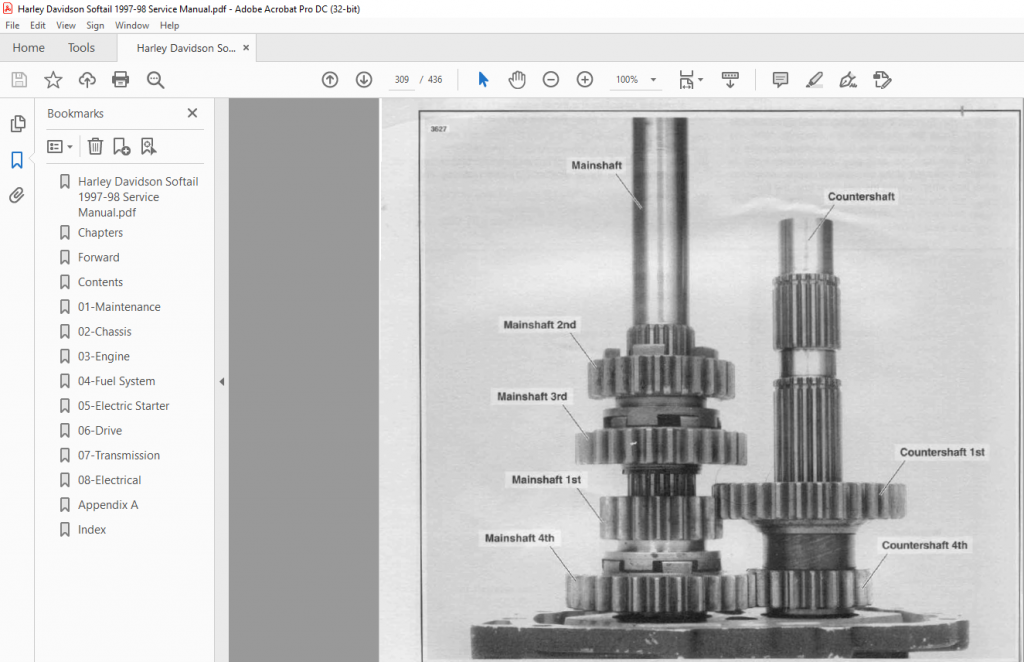Open the Add comment tool

point(780,80)
